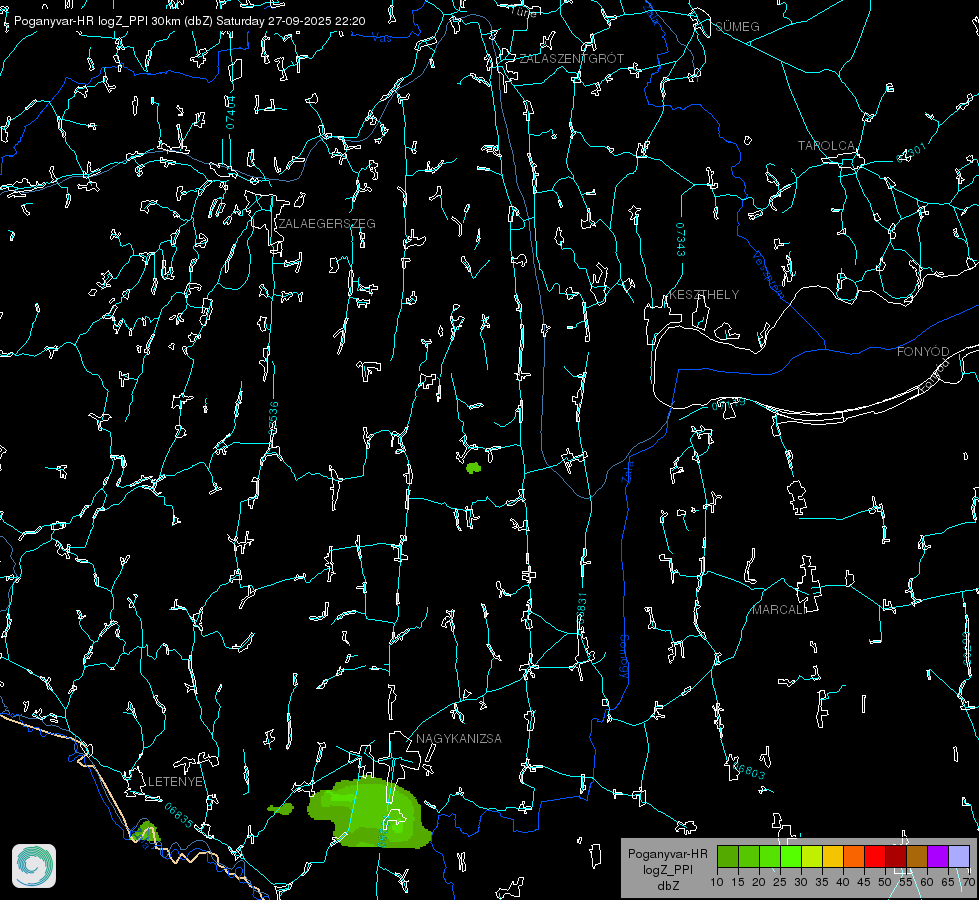The height and width of the screenshot is (900, 979).
Task: Click the radar header showing Saturday 27-09-2025 22:20
Action: (x=190, y=21)
